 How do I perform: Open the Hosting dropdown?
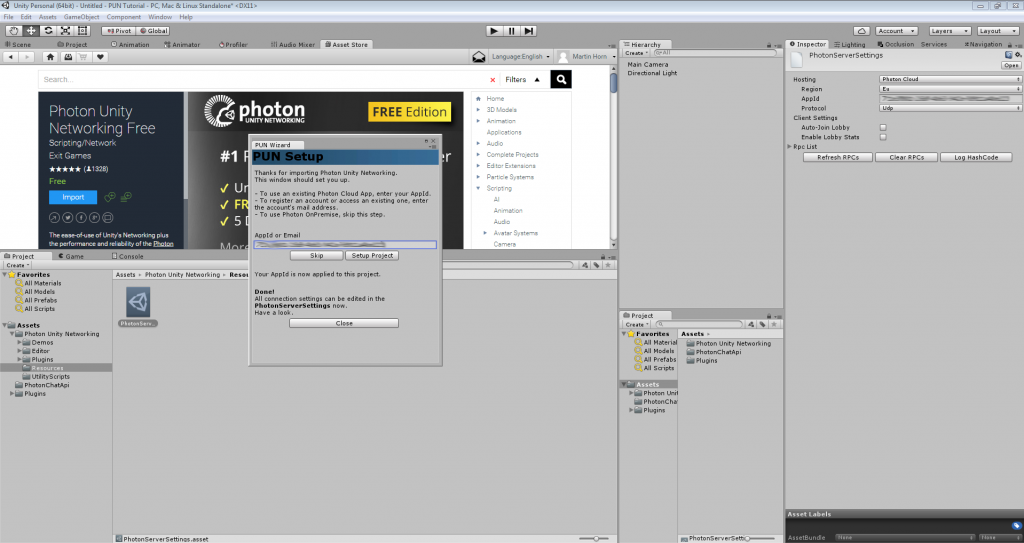(x=950, y=79)
